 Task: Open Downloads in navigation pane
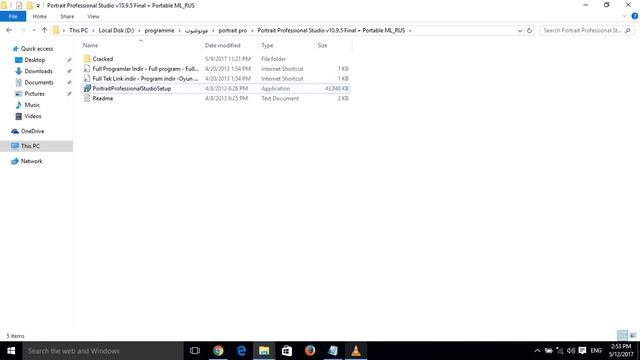38,71
